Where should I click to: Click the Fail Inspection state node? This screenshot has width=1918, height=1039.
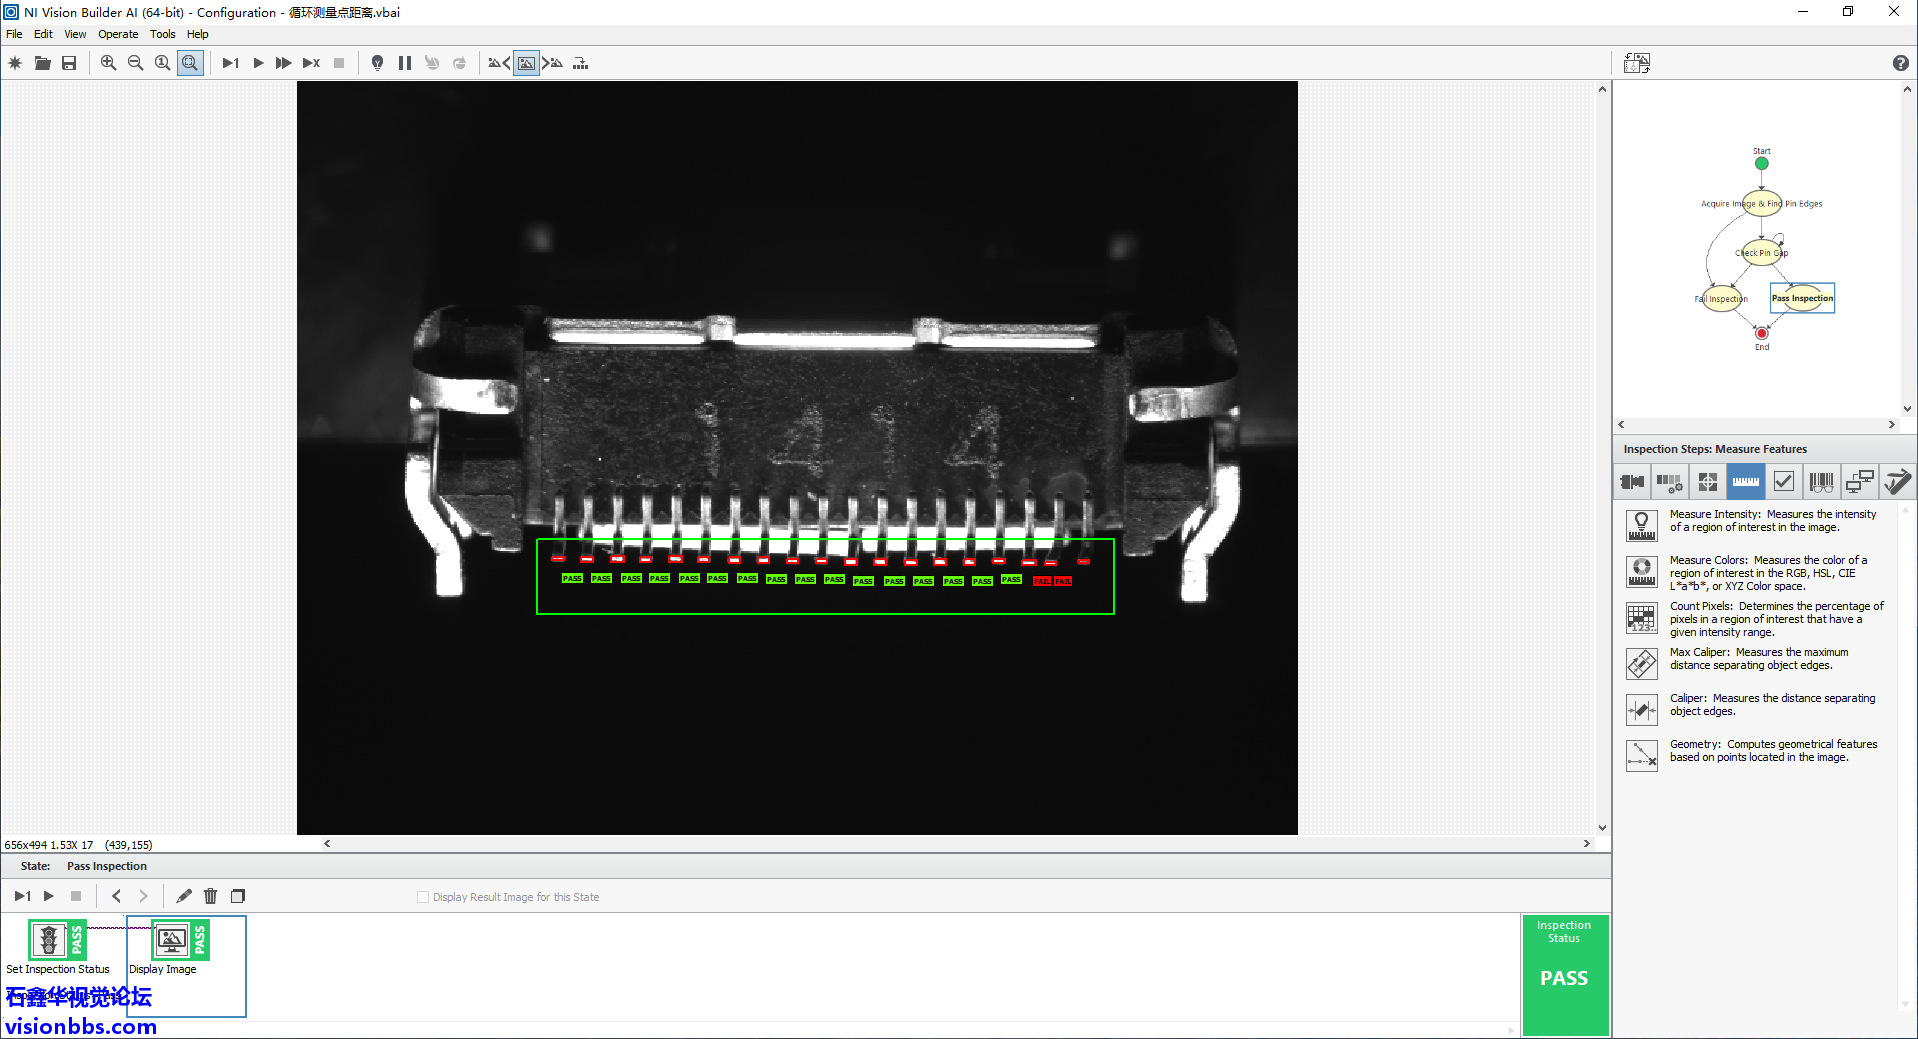click(x=1722, y=299)
